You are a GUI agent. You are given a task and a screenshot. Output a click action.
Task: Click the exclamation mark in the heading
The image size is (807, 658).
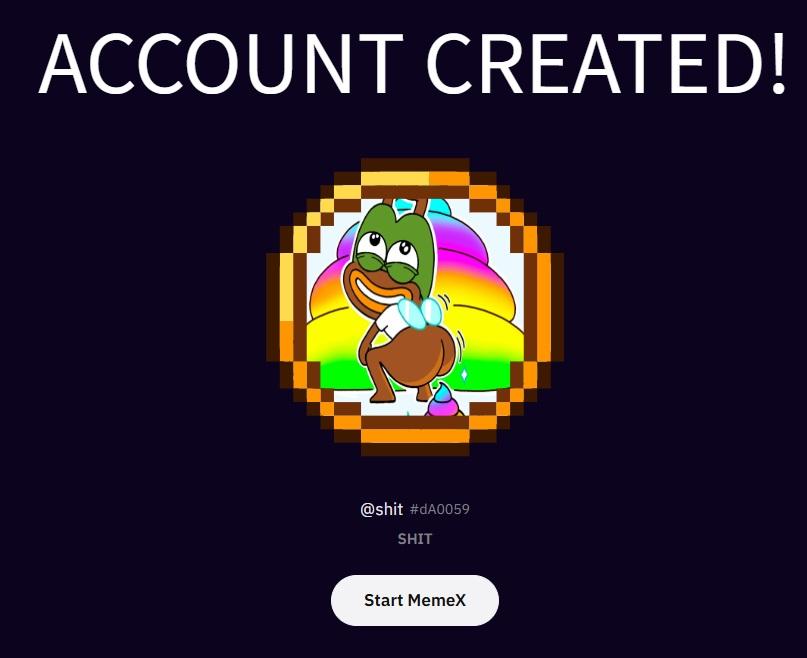(x=778, y=63)
